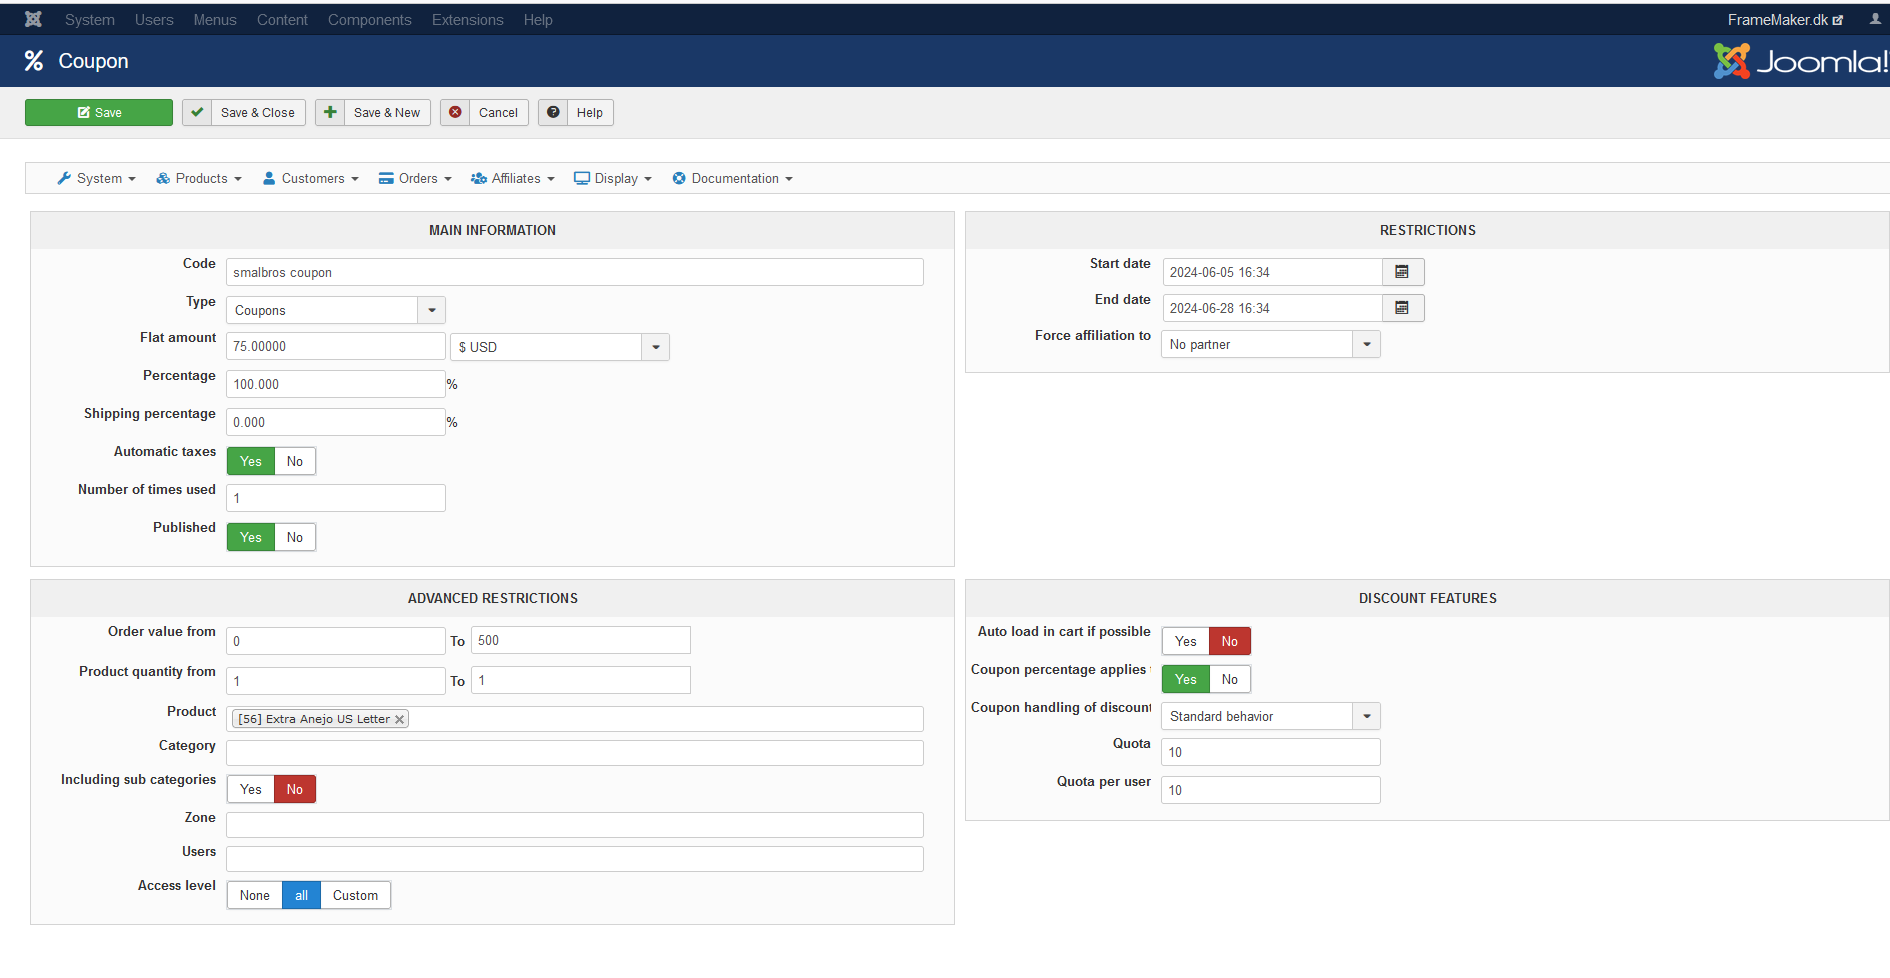The image size is (1890, 978).
Task: Expand the Documentation submenu
Action: tap(733, 178)
